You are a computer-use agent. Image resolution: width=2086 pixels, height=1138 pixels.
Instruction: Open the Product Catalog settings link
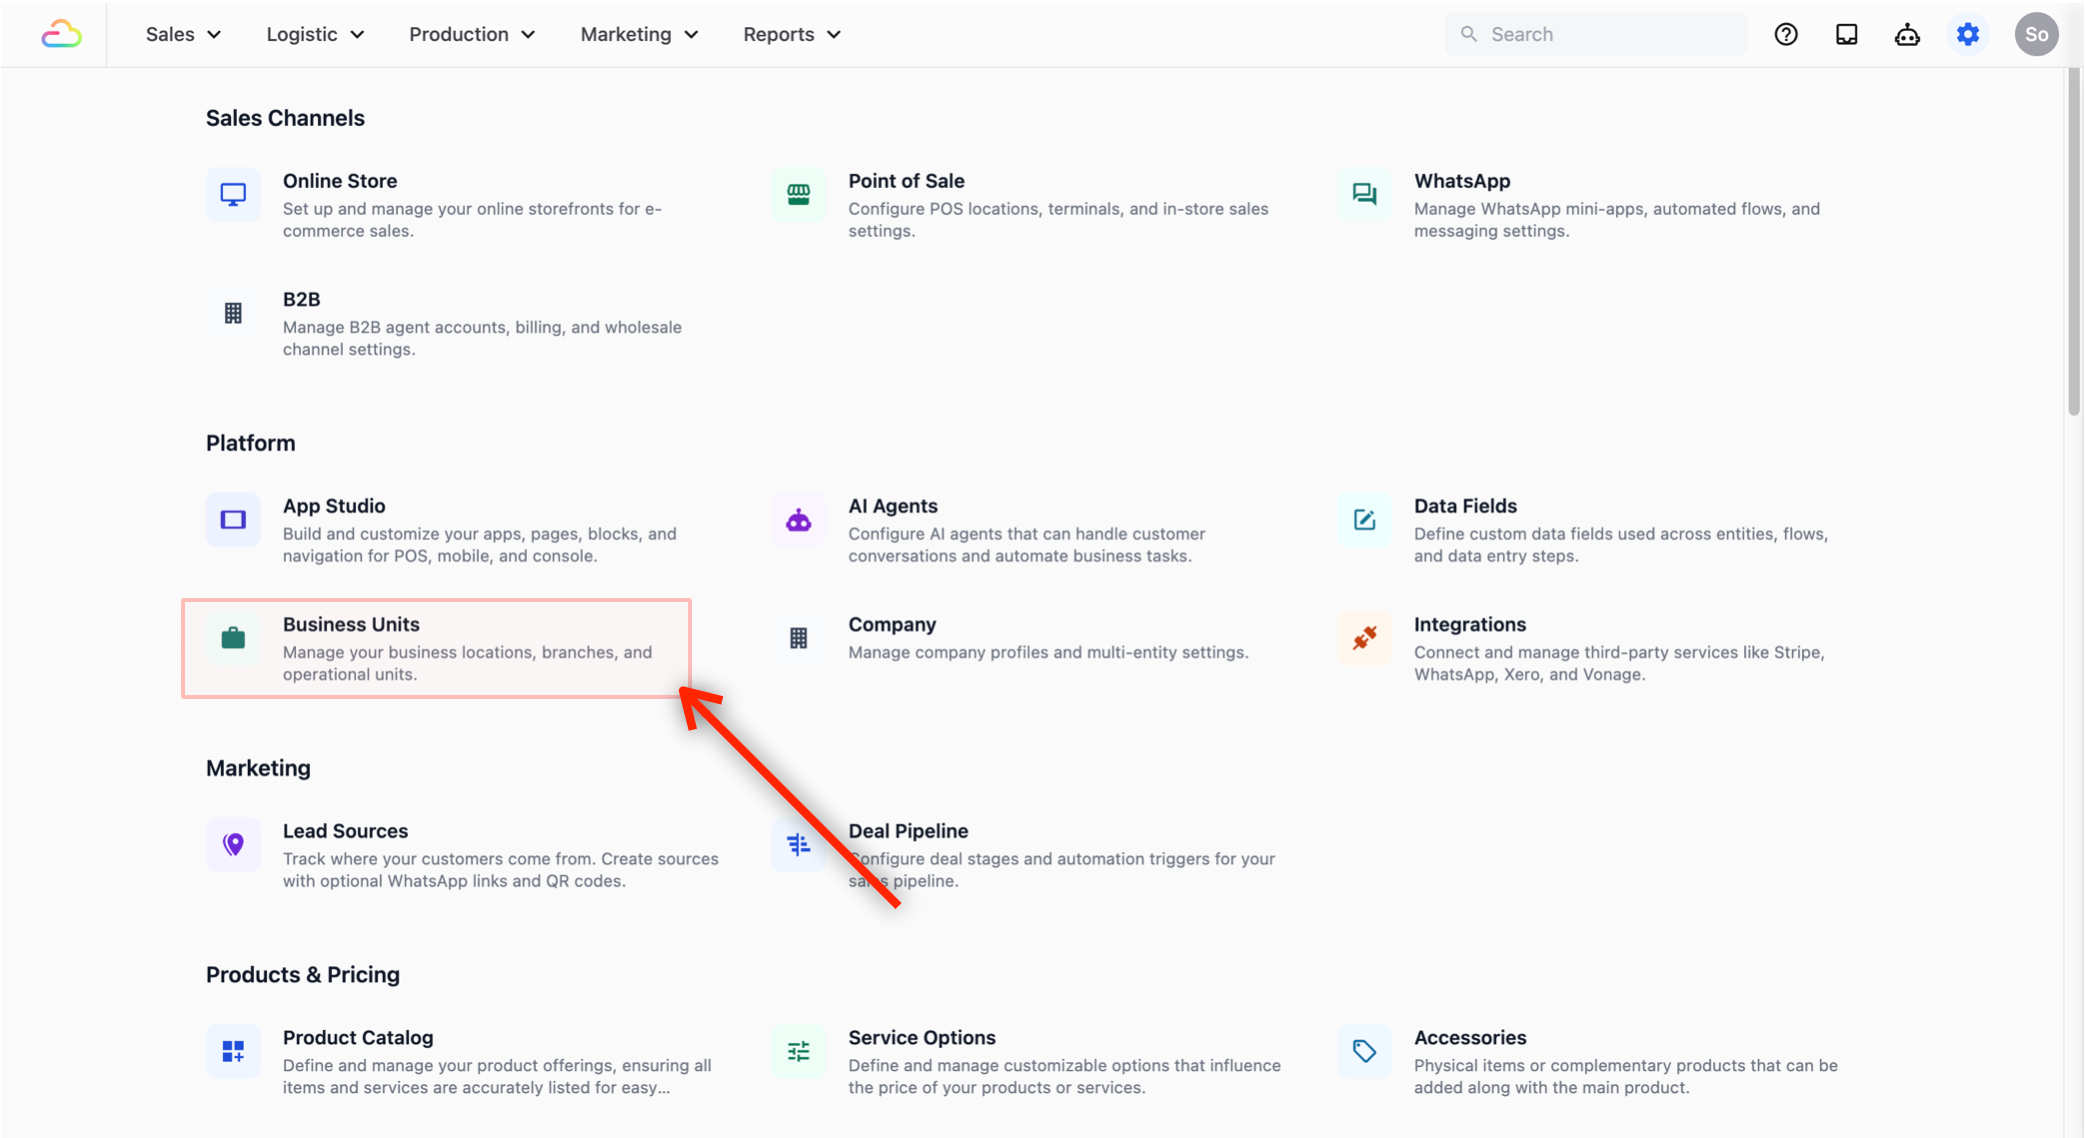(x=357, y=1038)
